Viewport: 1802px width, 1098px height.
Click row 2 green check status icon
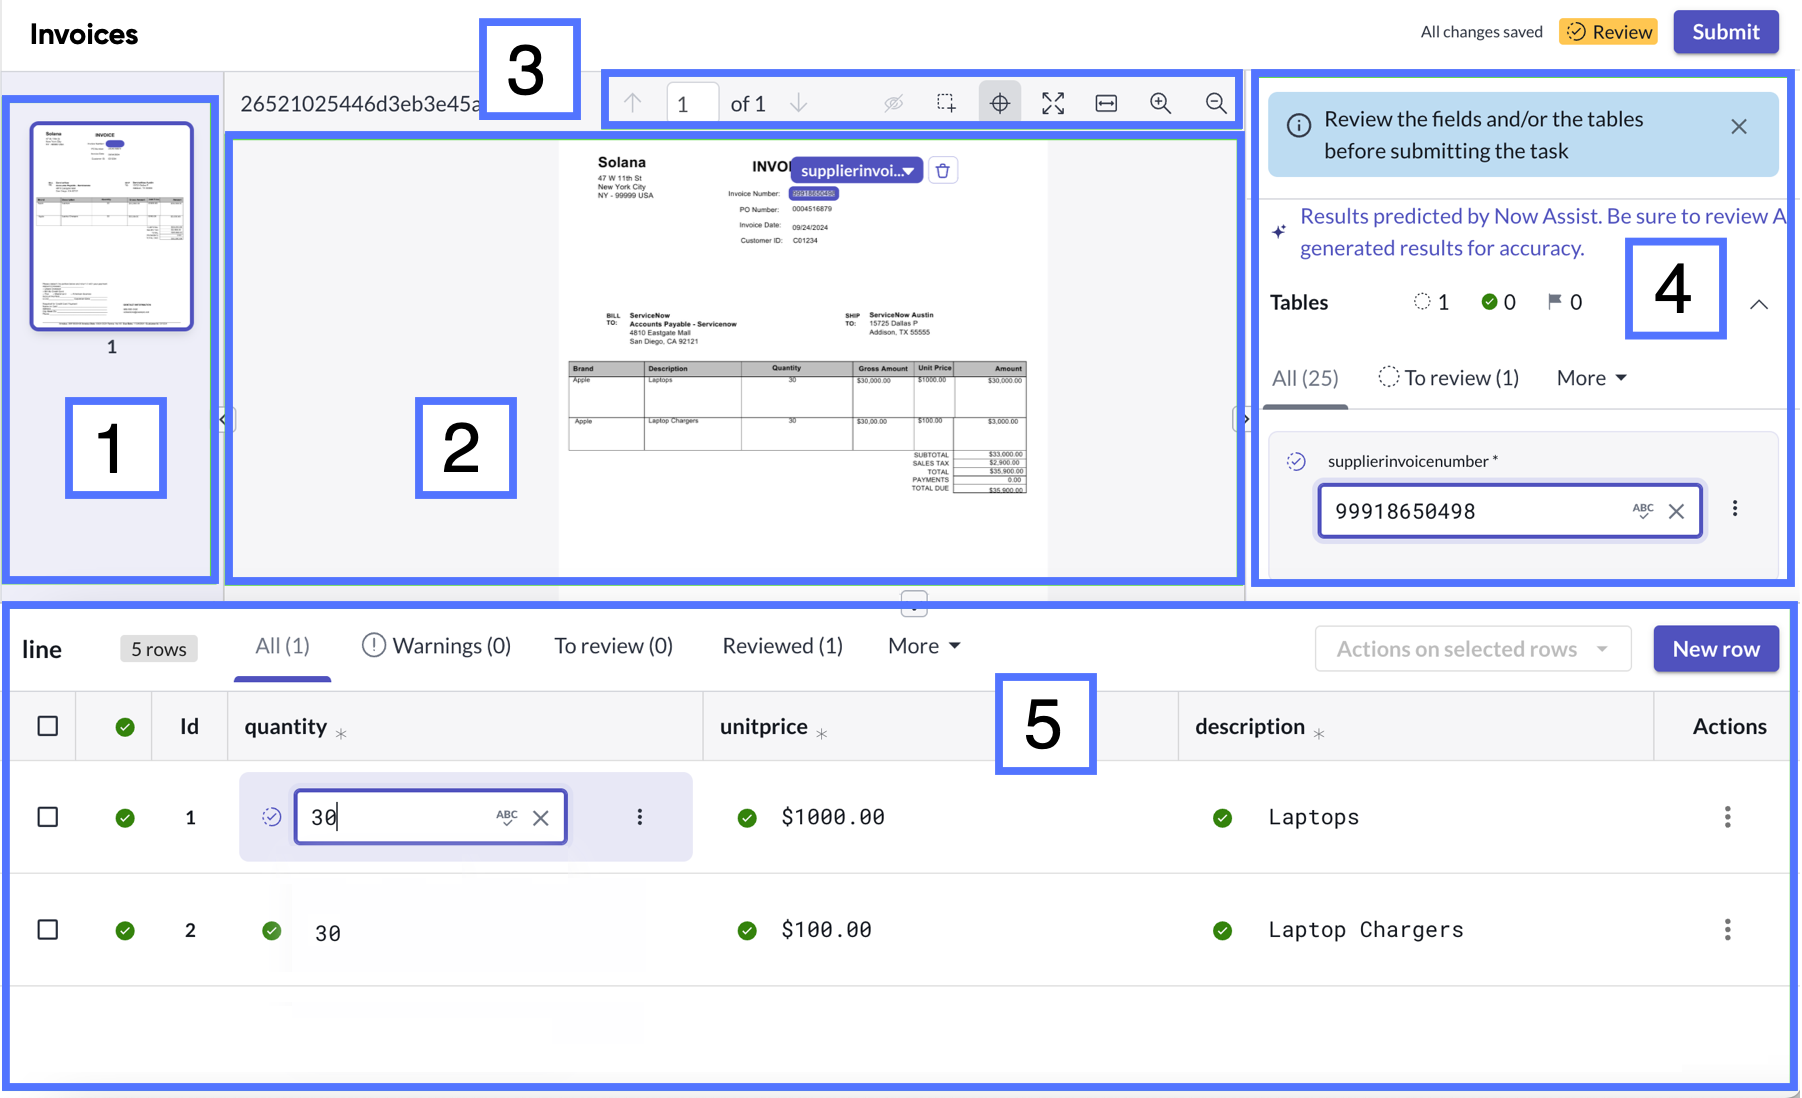(x=125, y=931)
